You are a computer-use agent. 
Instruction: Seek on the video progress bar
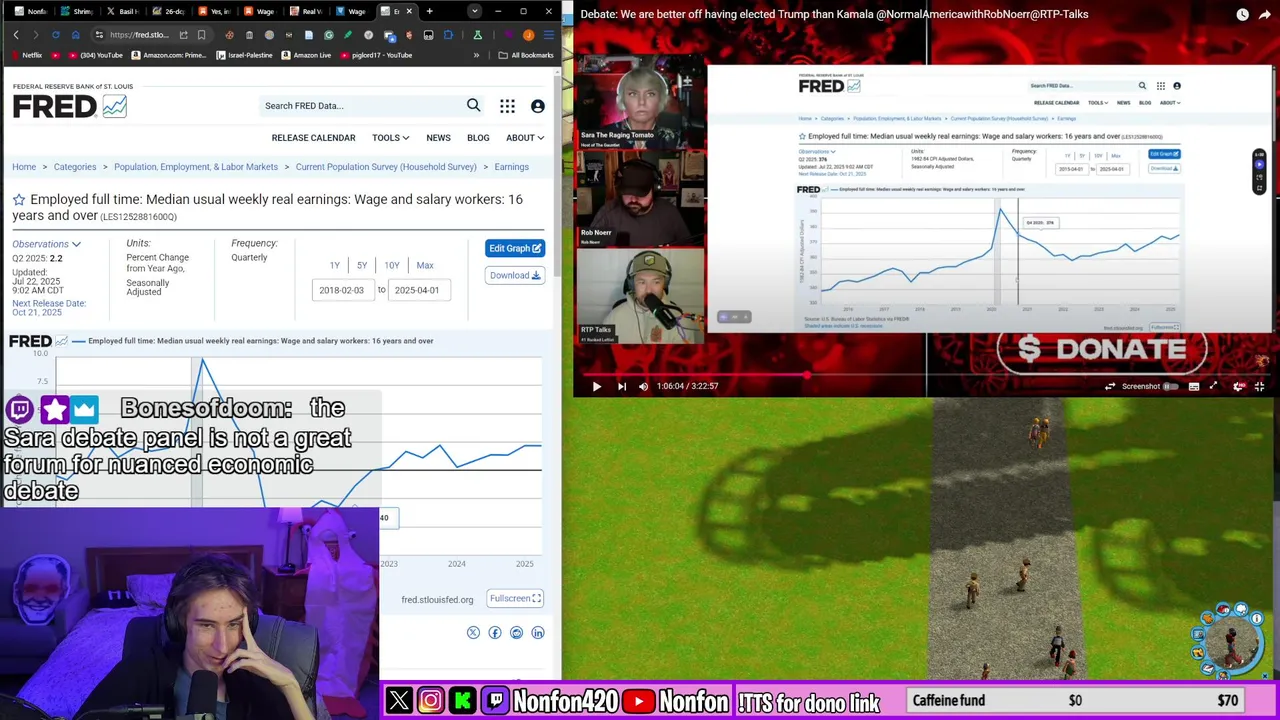(921, 375)
